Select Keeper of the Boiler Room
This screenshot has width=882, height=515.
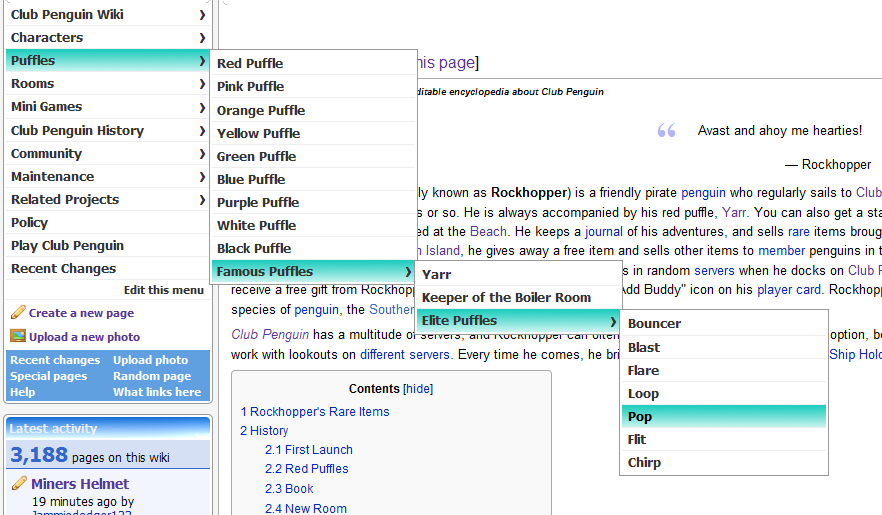click(518, 297)
